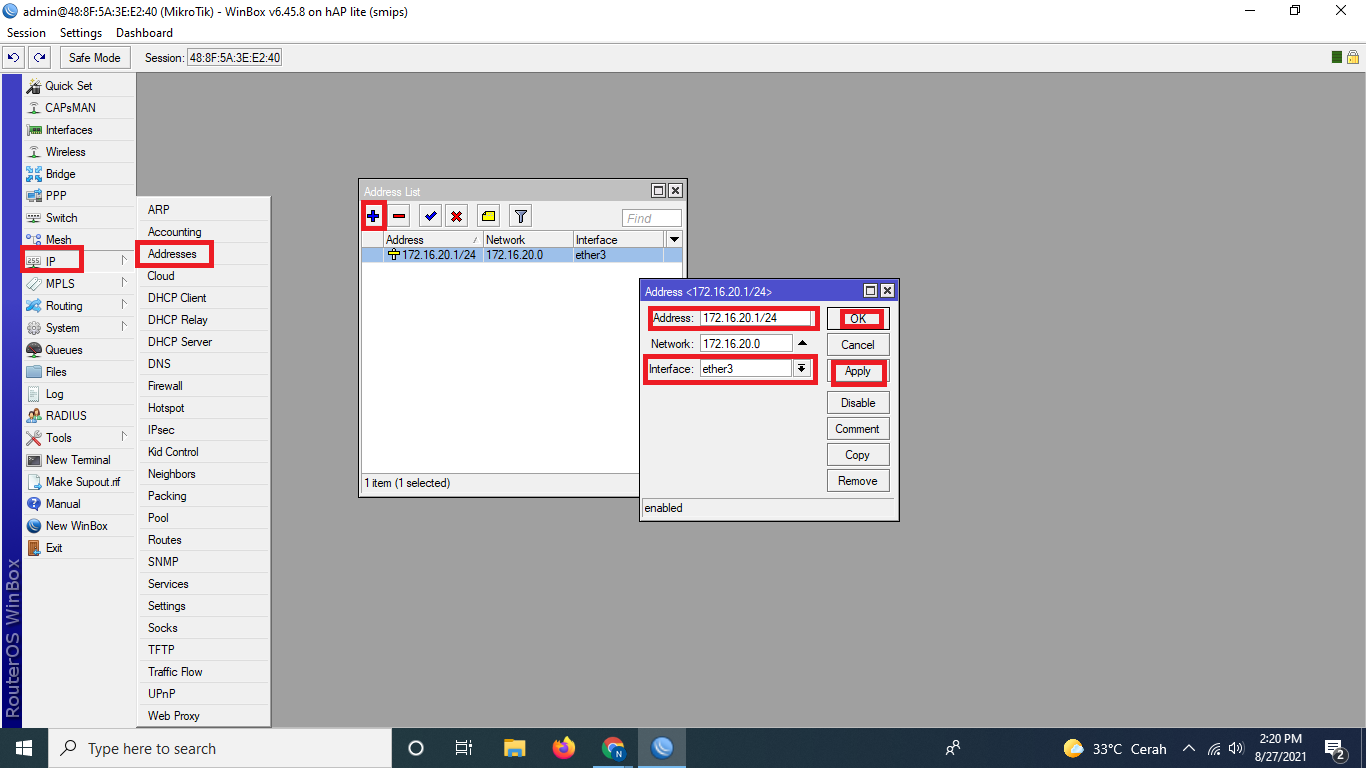The height and width of the screenshot is (768, 1366).
Task: Click OK in Address dialog
Action: tap(858, 319)
